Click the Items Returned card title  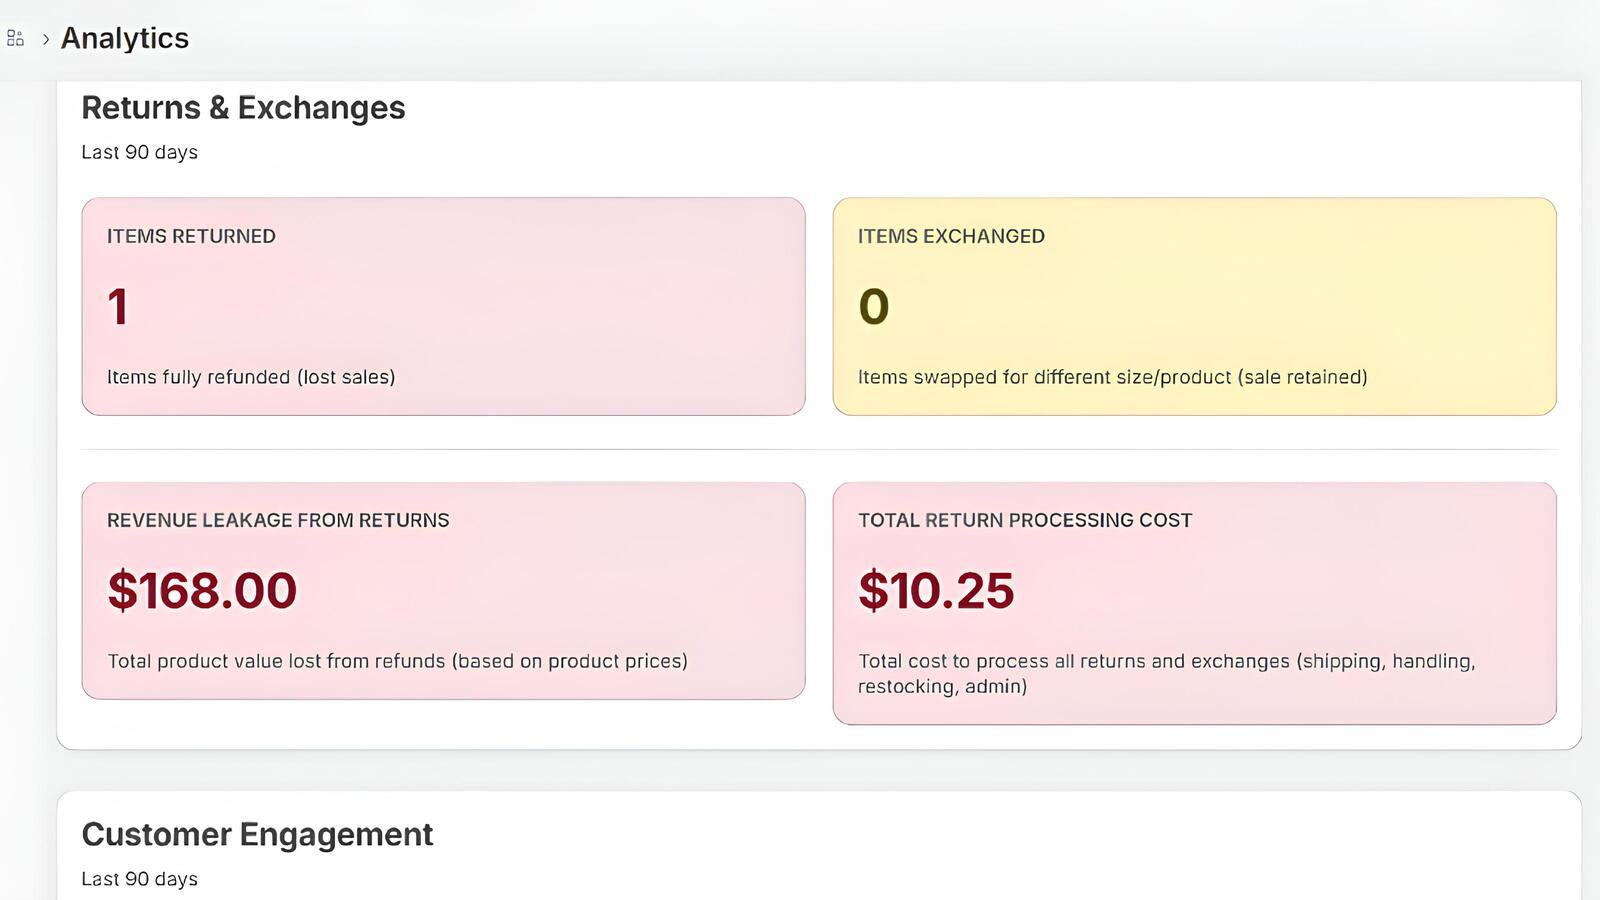(x=191, y=236)
